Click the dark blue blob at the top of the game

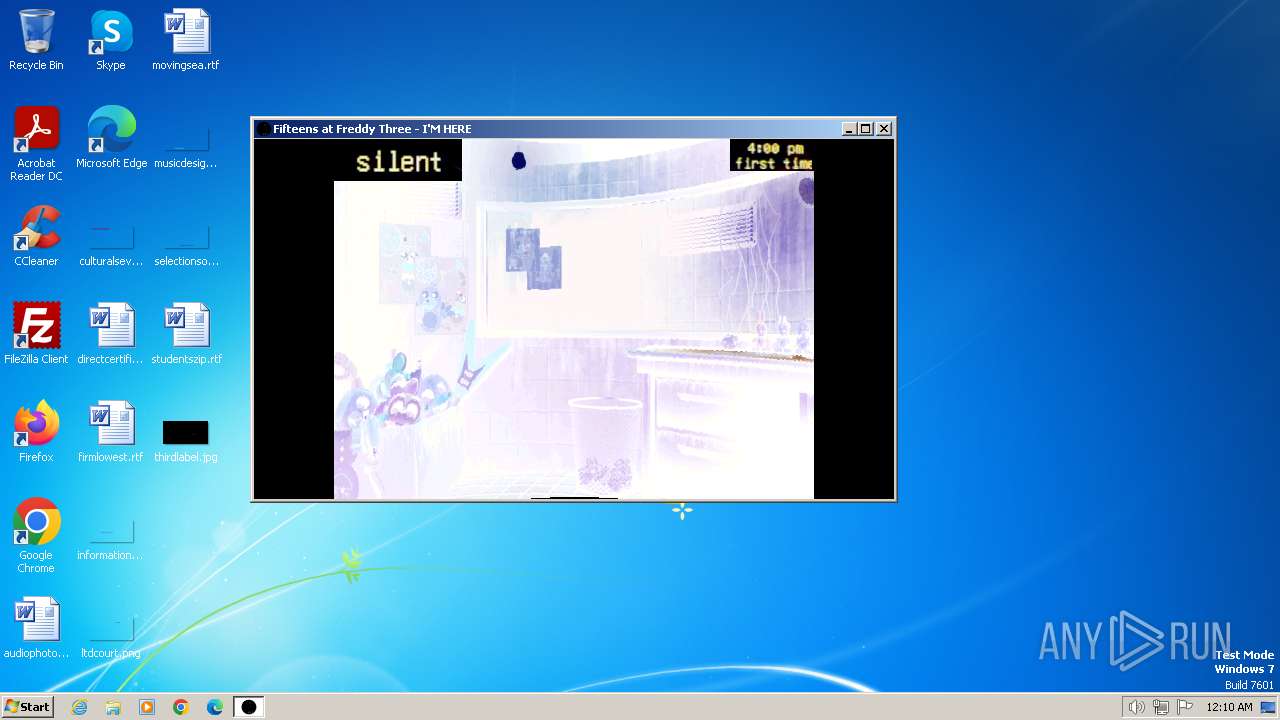pos(518,160)
